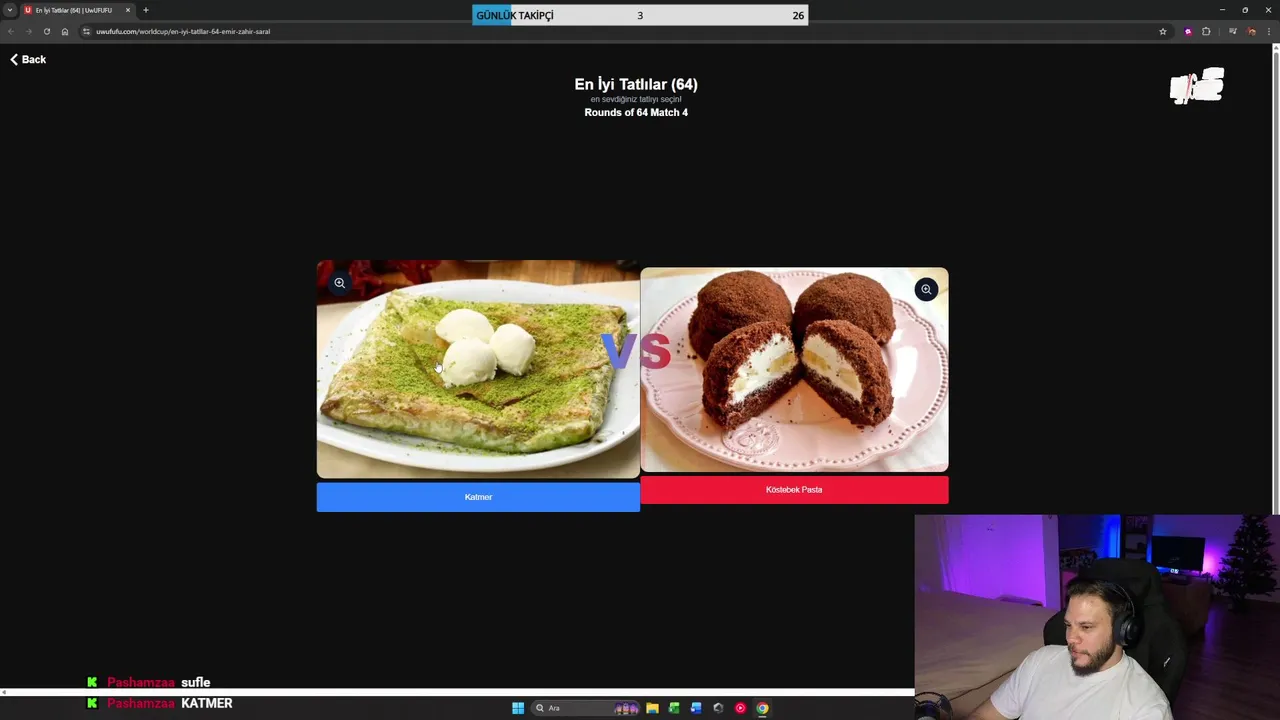The width and height of the screenshot is (1280, 720).
Task: Open File Explorer from the taskbar
Action: coord(652,708)
